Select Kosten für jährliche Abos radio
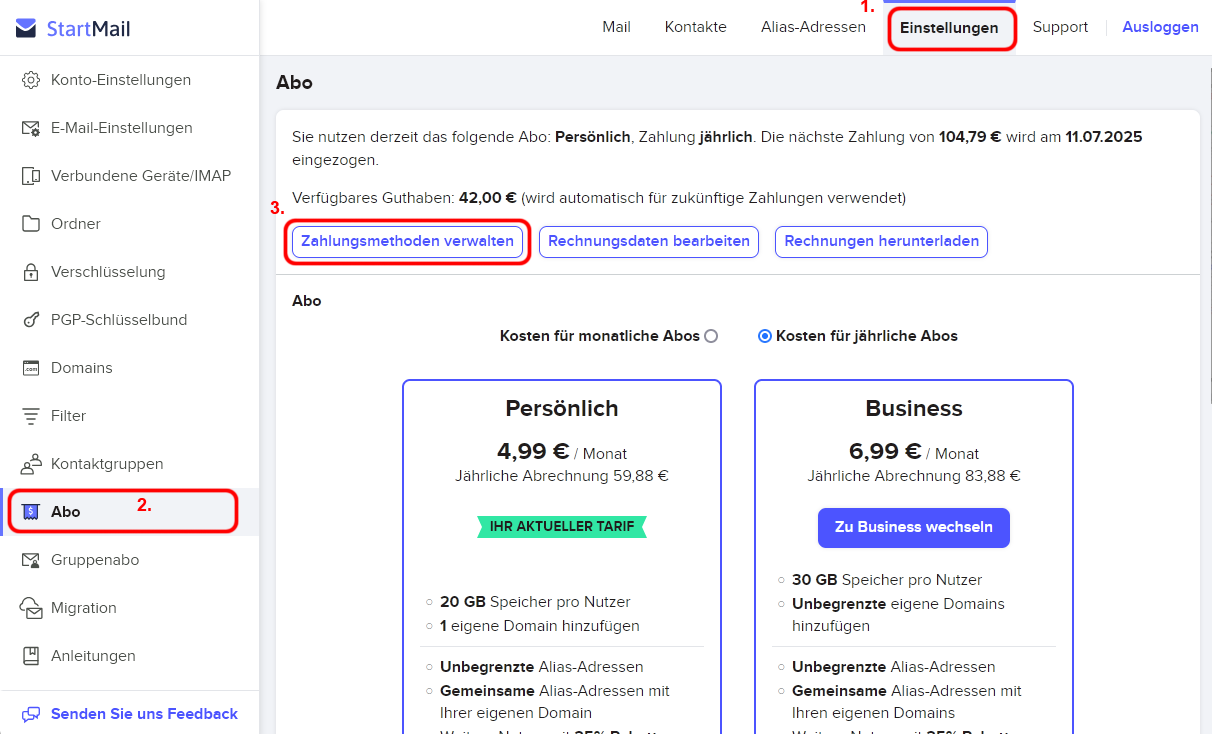1212x734 pixels. click(x=765, y=336)
